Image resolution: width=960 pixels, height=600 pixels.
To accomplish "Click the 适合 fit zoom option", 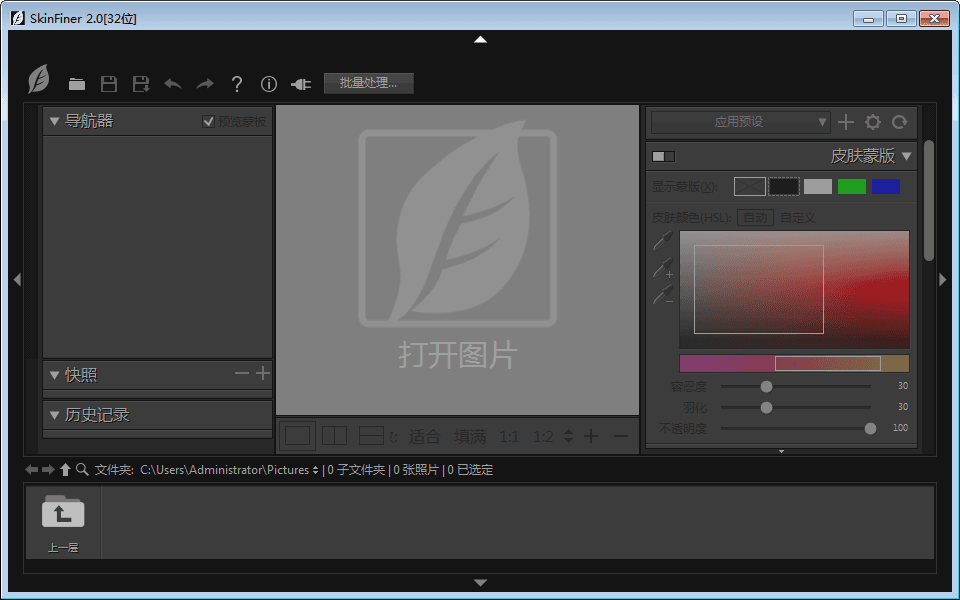I will (424, 437).
